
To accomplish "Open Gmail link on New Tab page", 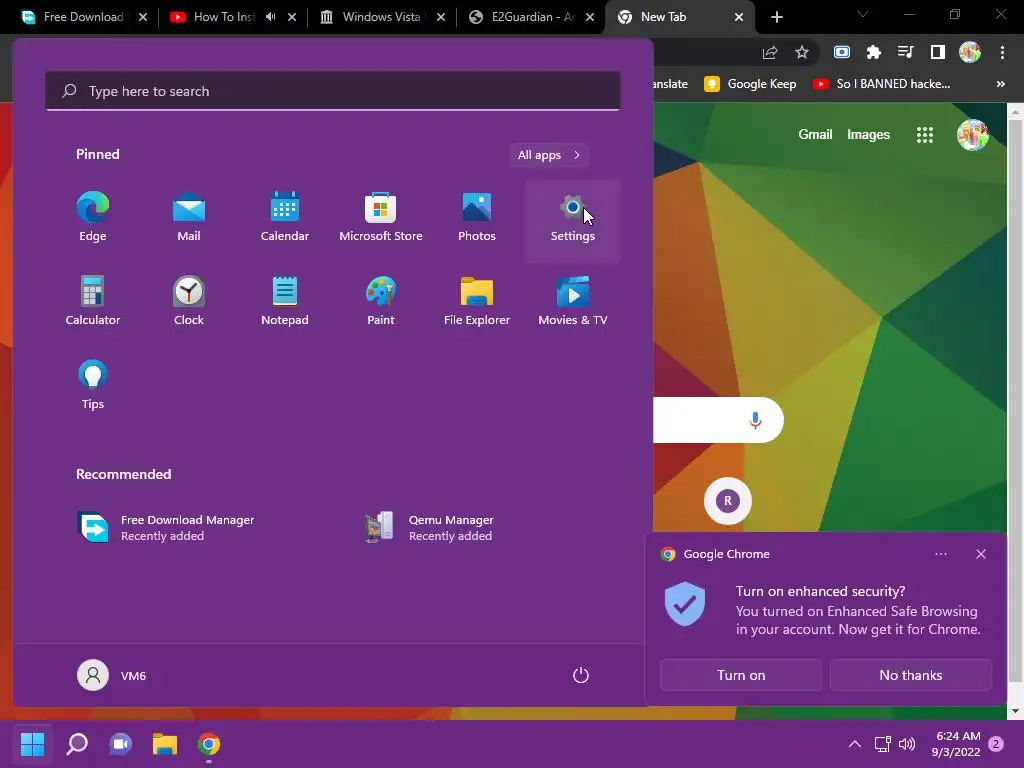I will 815,135.
